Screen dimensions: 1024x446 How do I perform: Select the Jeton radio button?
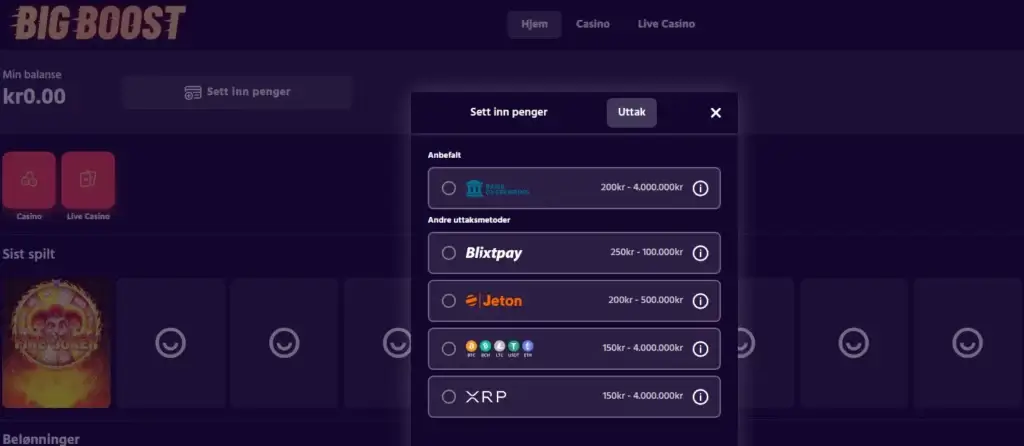tap(449, 301)
